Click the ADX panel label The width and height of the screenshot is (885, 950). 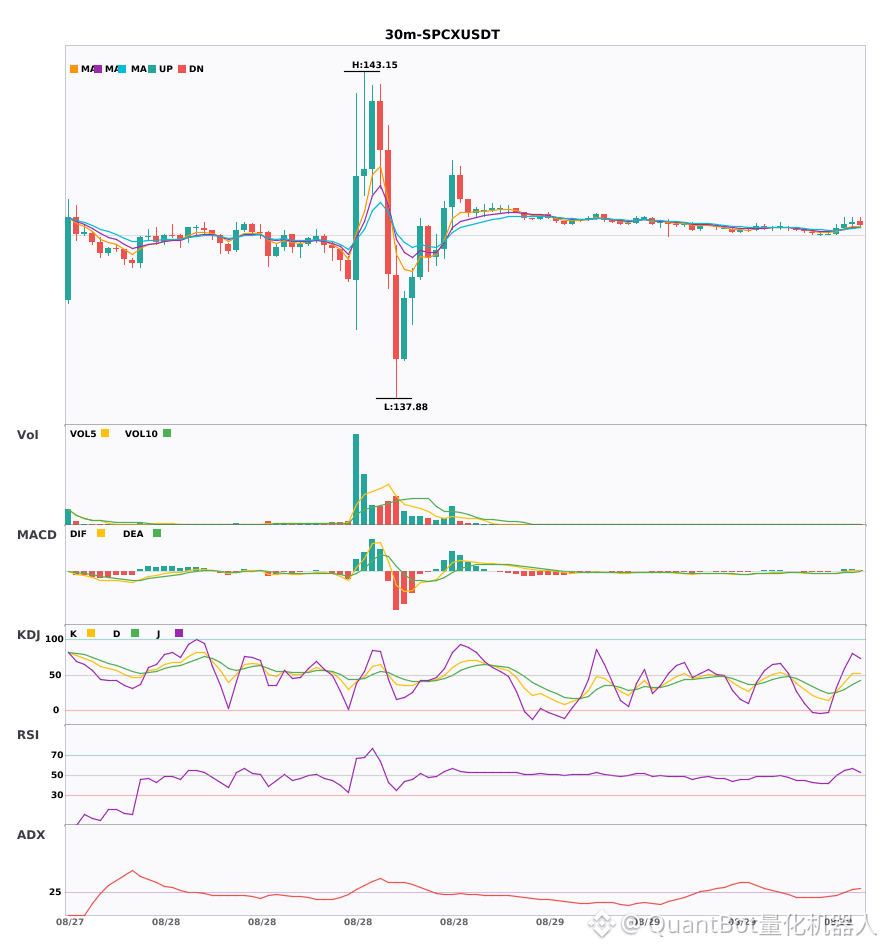31,835
